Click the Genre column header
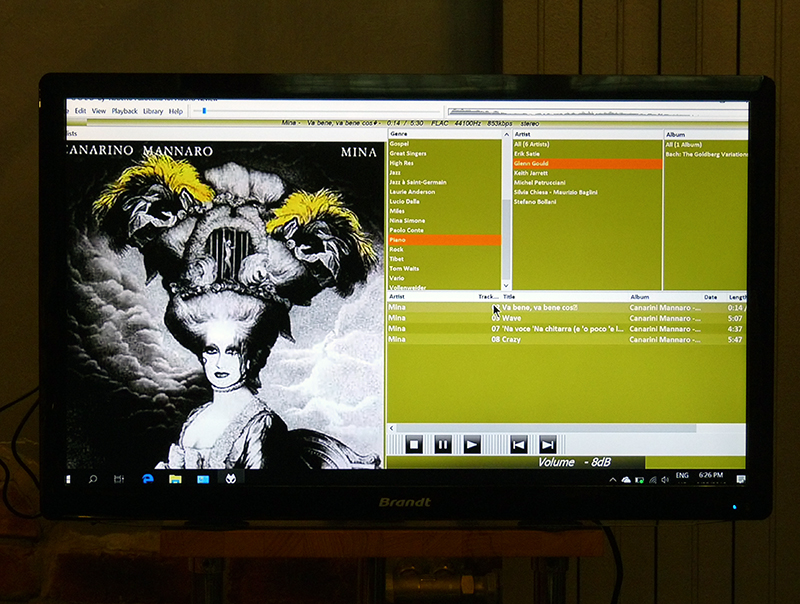The image size is (800, 604). click(445, 134)
